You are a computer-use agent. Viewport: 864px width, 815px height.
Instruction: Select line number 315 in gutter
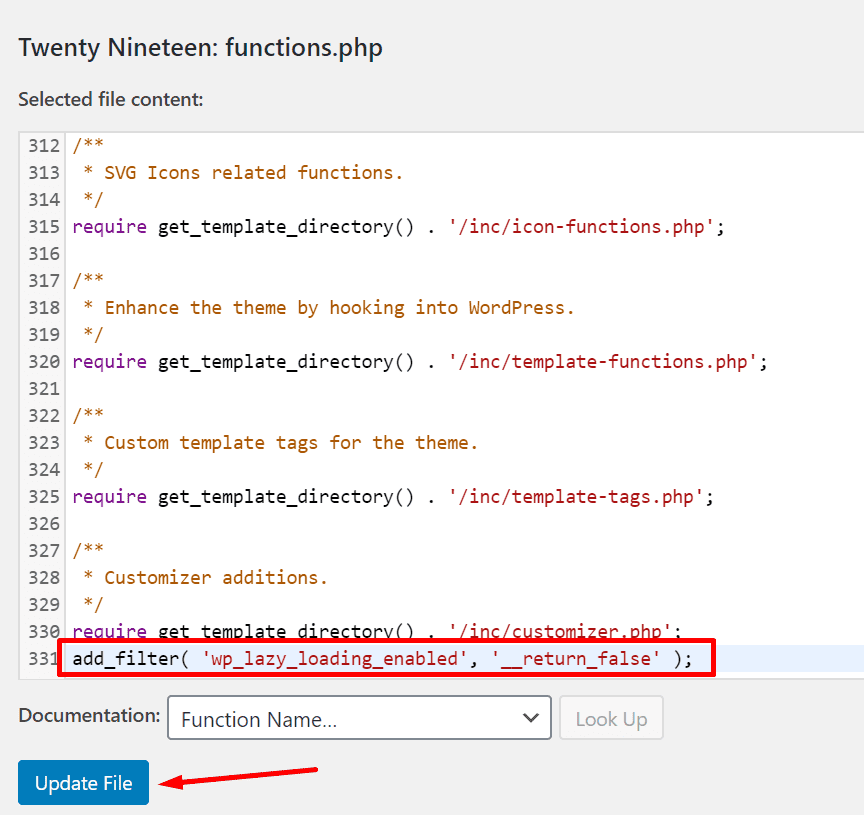[x=44, y=226]
